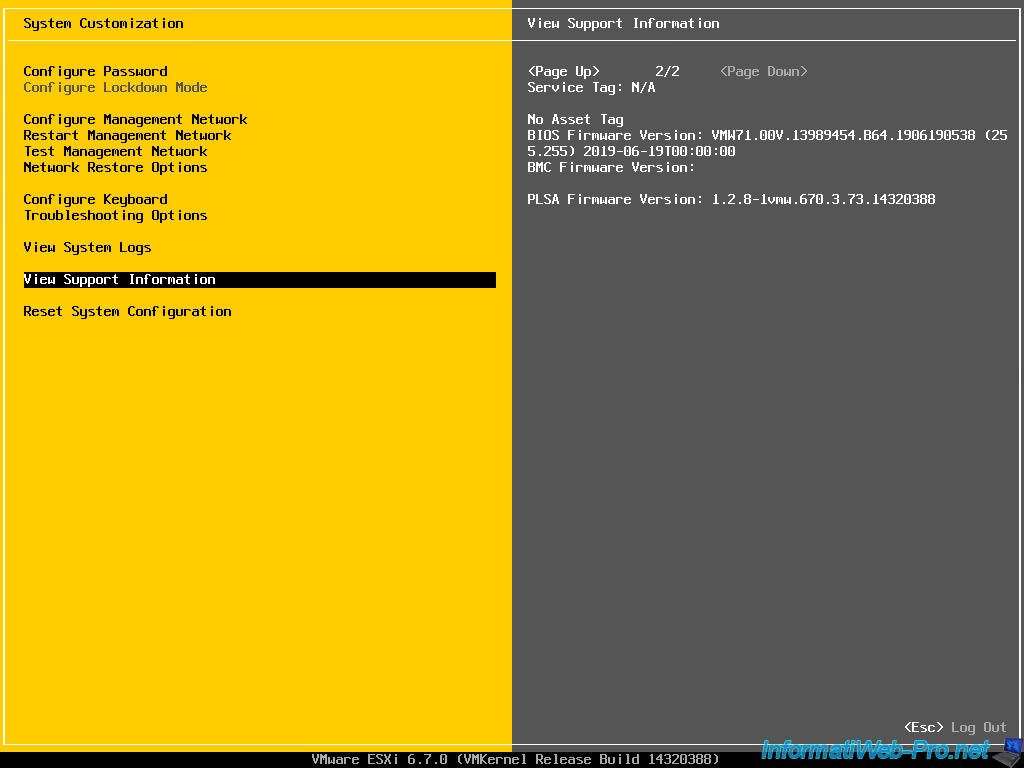This screenshot has width=1024, height=768.
Task: Open Troubleshooting Options
Action: pyautogui.click(x=116, y=216)
